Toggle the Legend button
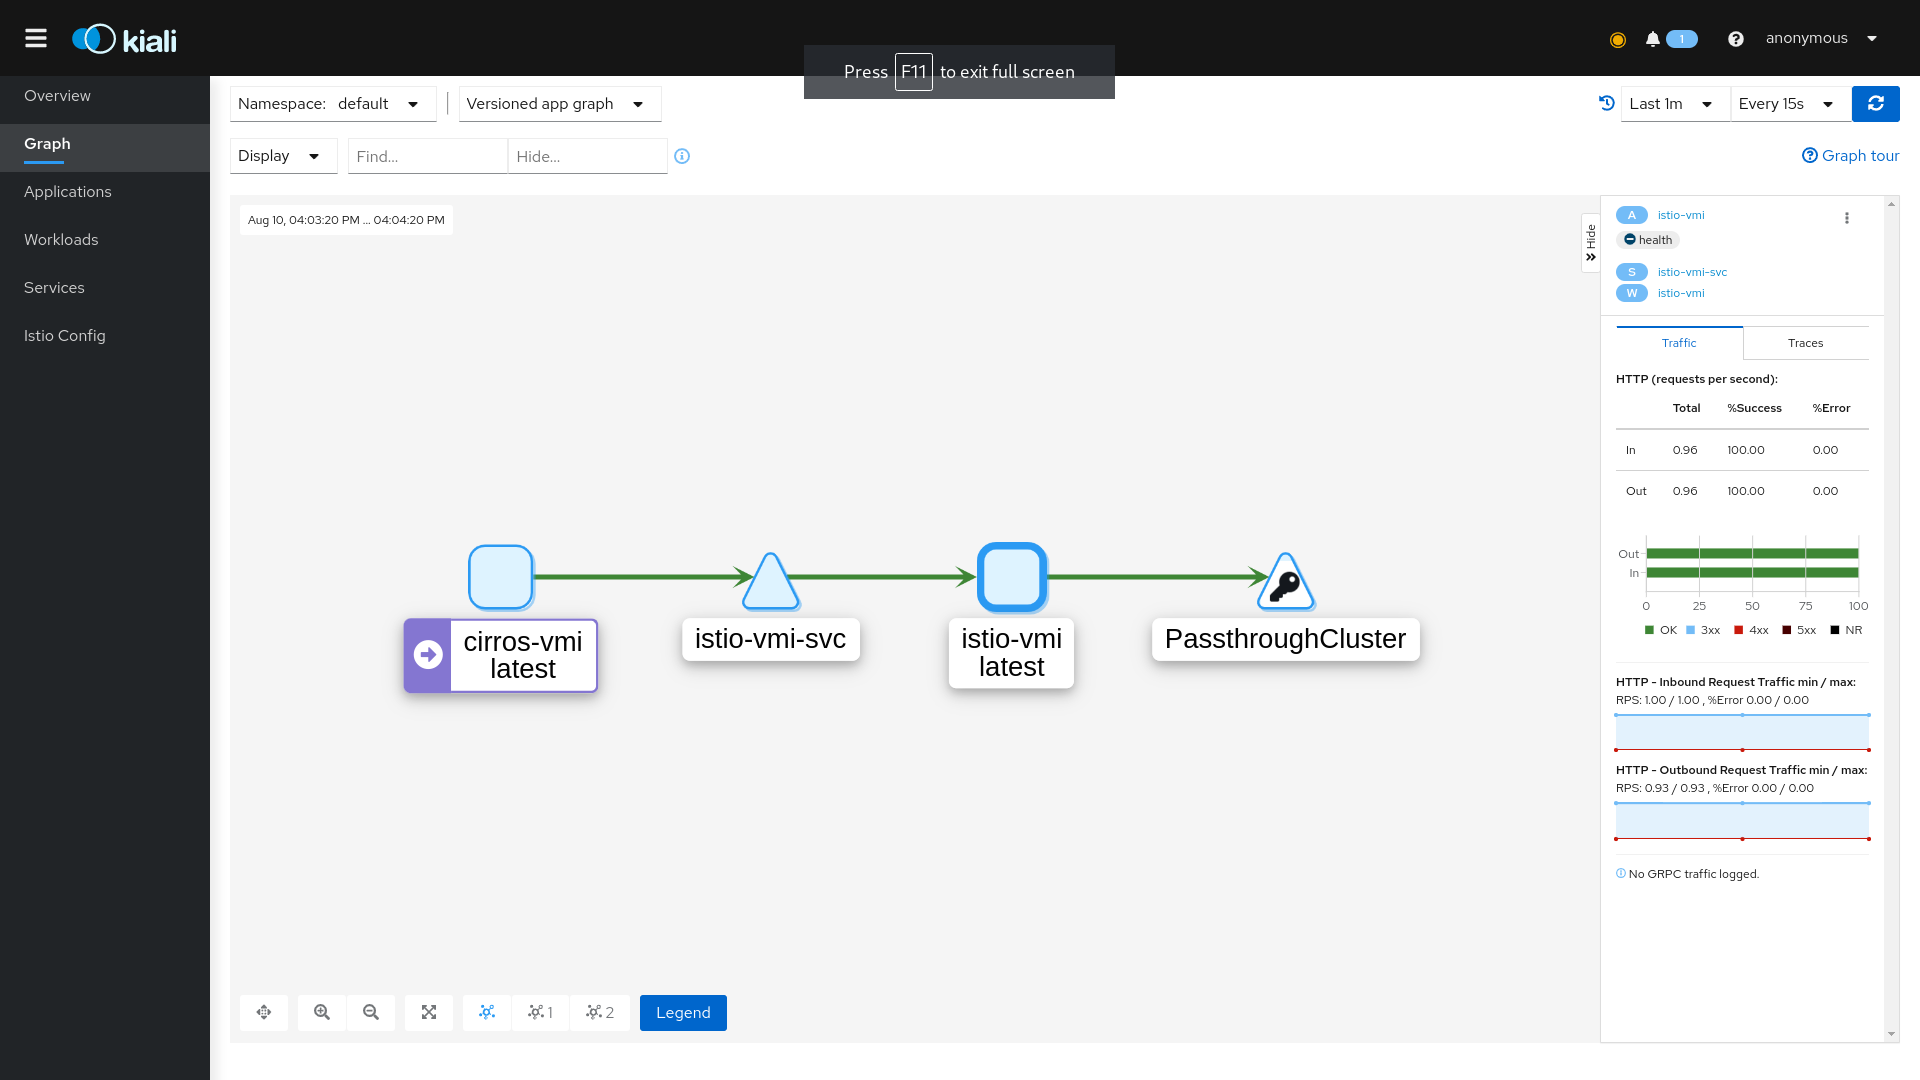 tap(683, 1012)
